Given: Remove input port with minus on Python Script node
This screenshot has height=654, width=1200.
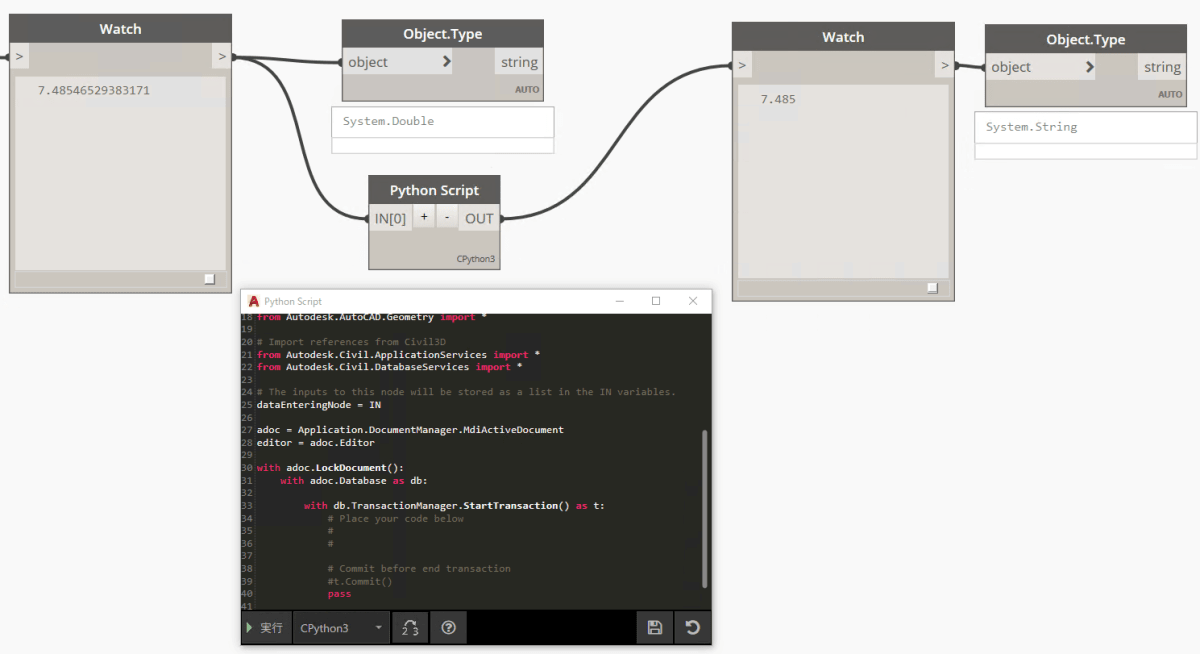Looking at the screenshot, I should pos(447,217).
